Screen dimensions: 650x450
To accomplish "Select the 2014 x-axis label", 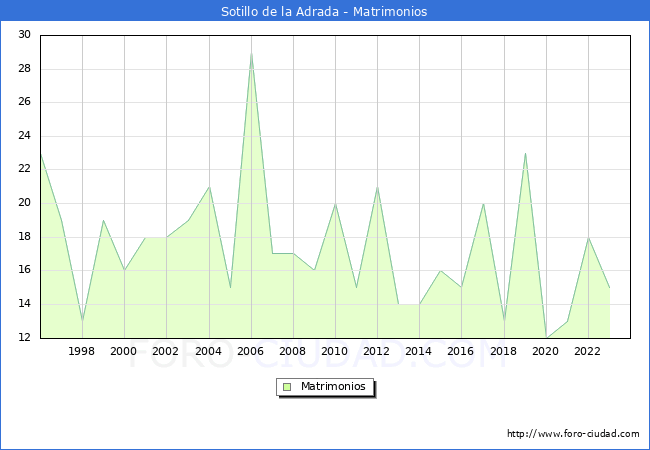I will point(419,352).
